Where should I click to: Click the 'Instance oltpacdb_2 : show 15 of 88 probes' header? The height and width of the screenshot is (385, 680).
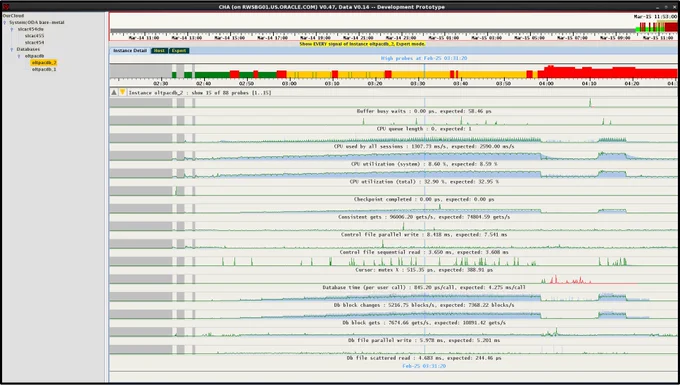click(x=200, y=93)
